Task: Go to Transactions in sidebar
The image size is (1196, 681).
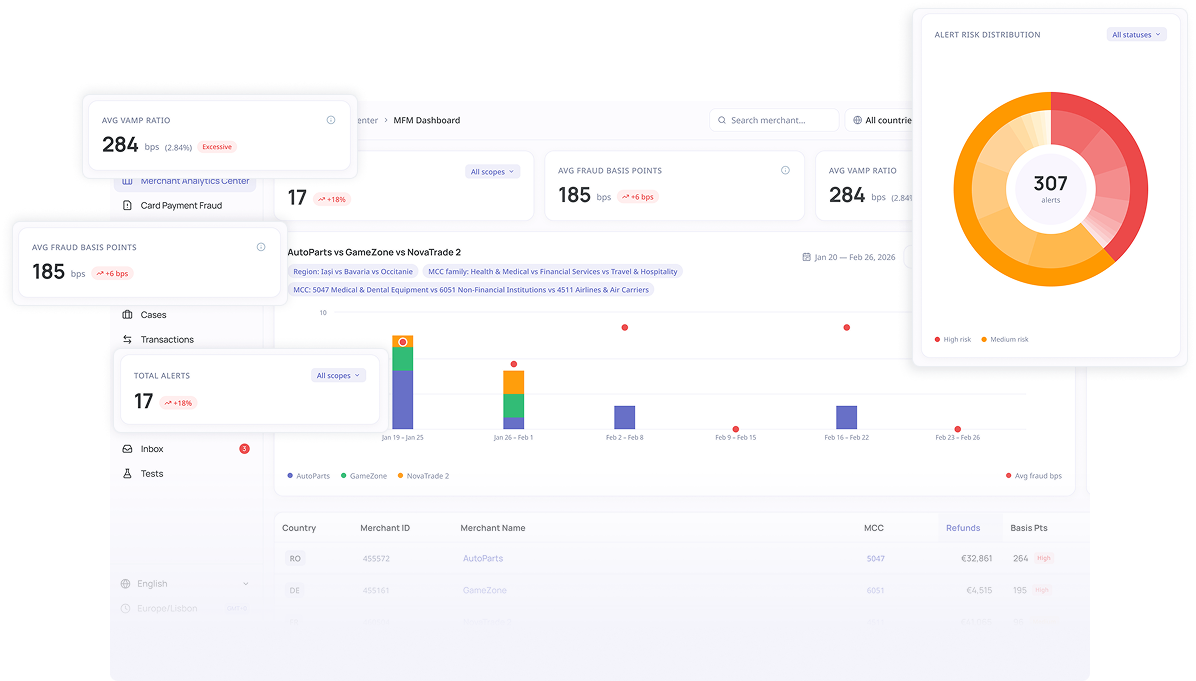Action: tap(167, 339)
